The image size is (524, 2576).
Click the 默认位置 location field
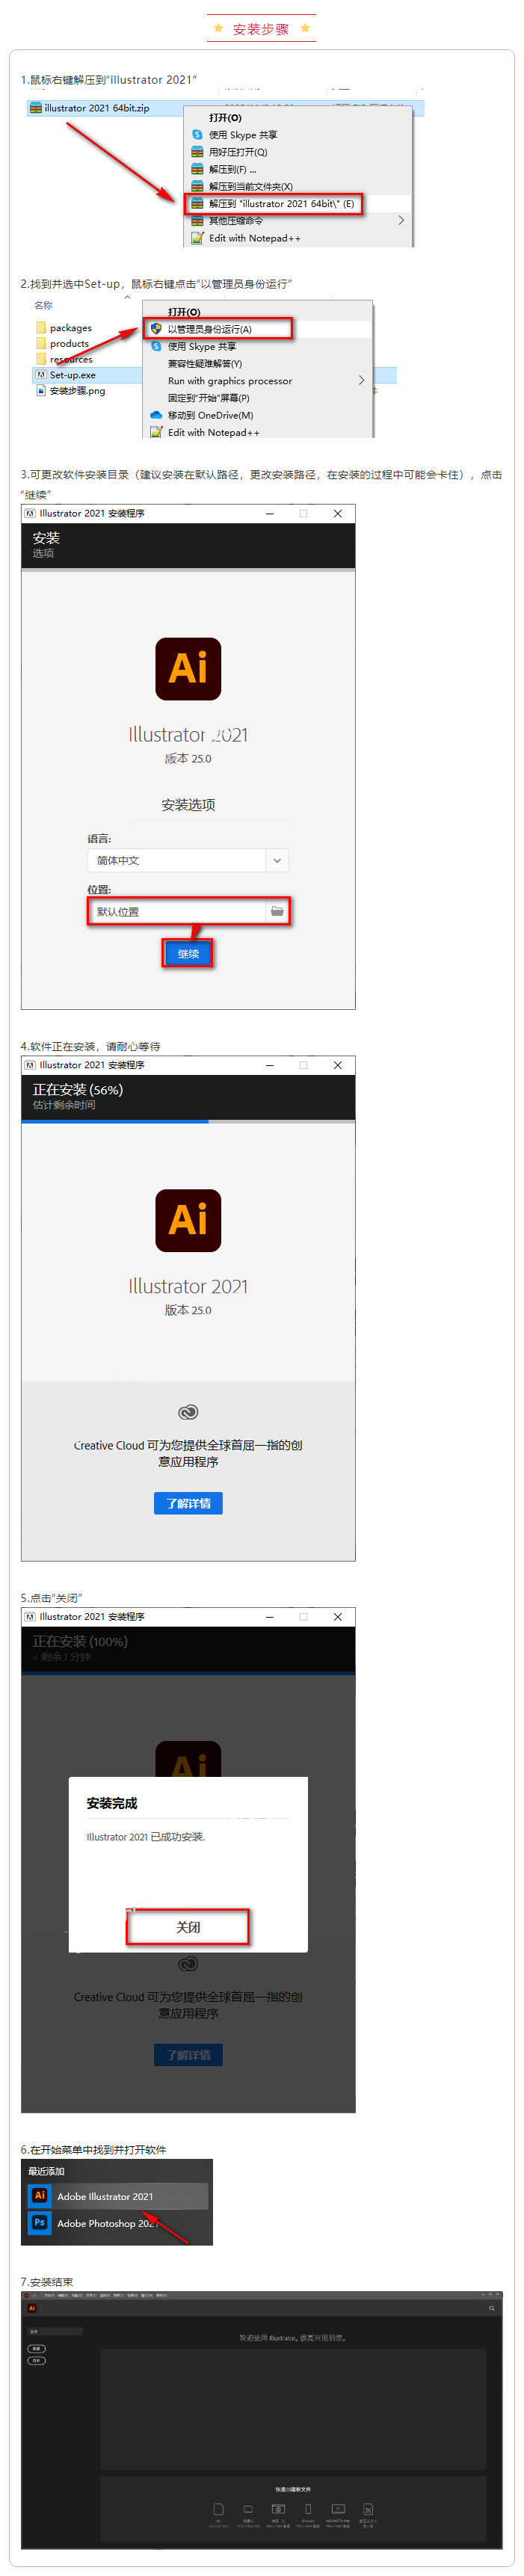click(189, 911)
